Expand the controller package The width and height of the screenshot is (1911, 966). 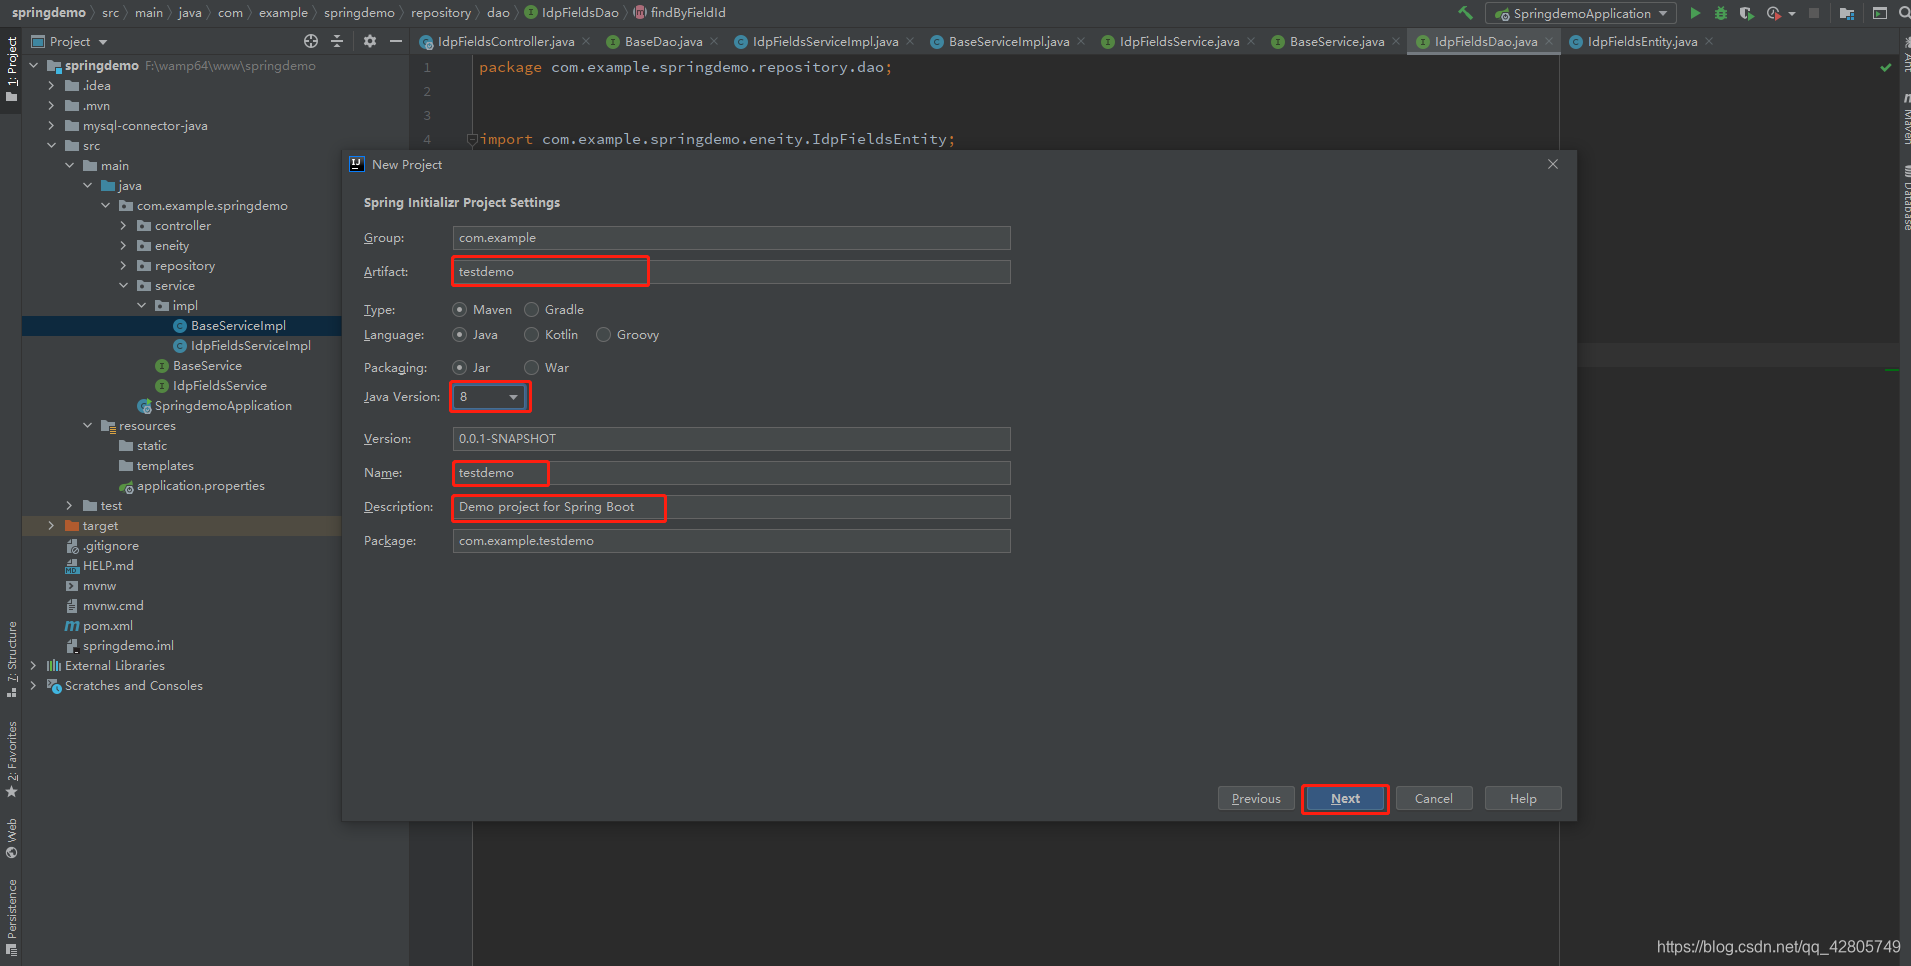click(x=123, y=226)
